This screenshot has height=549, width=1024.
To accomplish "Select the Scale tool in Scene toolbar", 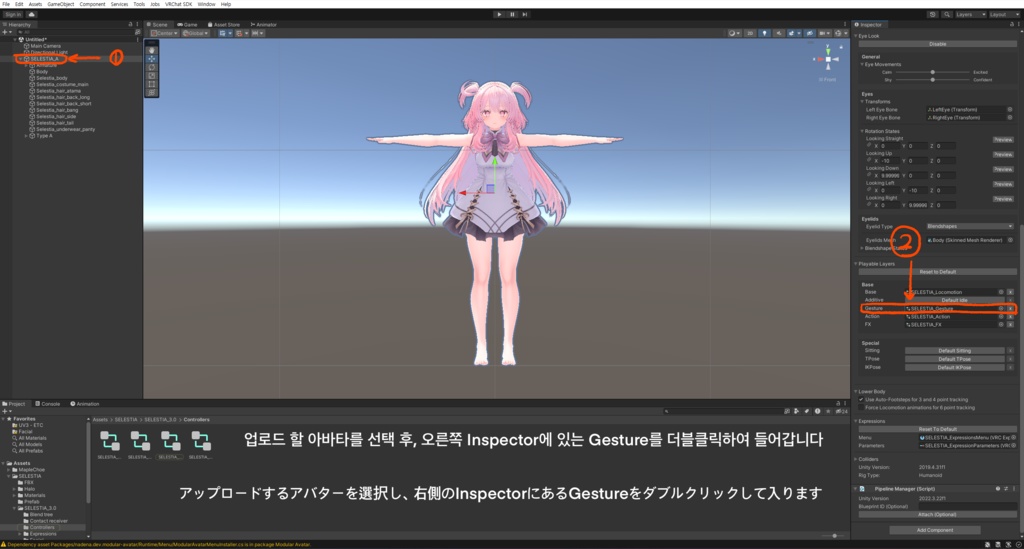I will point(152,76).
